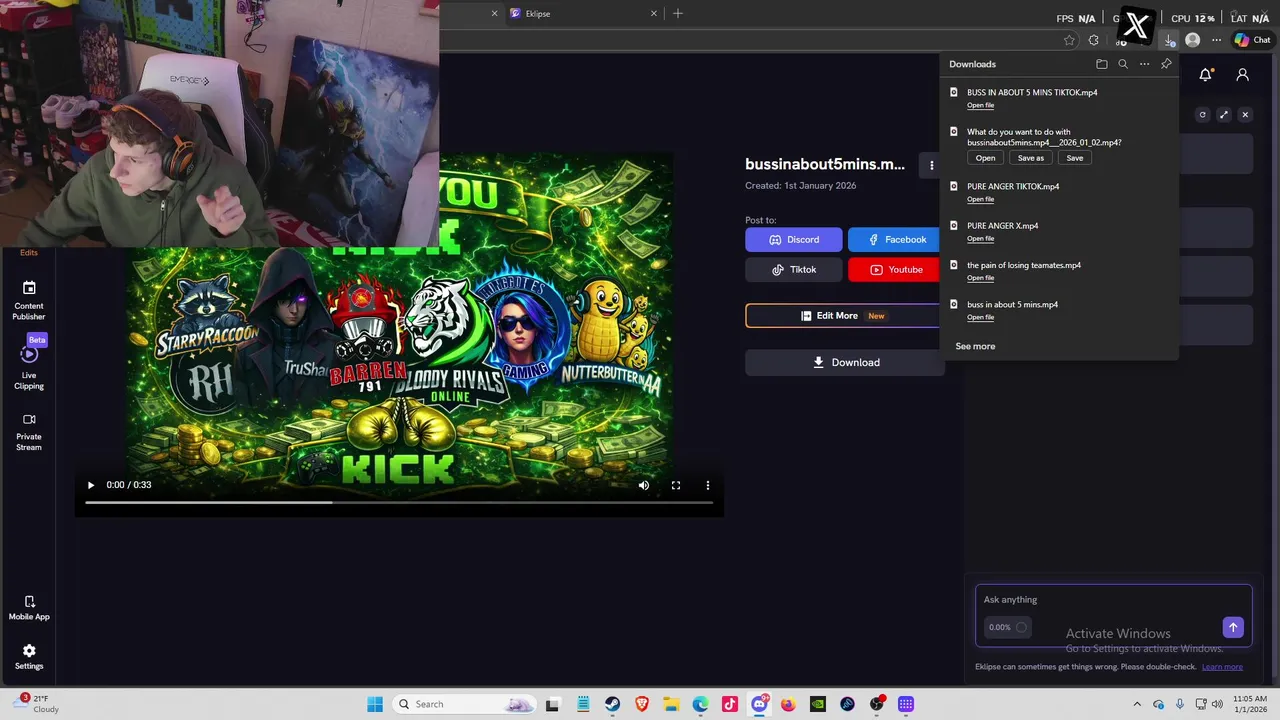The image size is (1280, 720).
Task: Close the Eklipse chat panel
Action: 1245,115
